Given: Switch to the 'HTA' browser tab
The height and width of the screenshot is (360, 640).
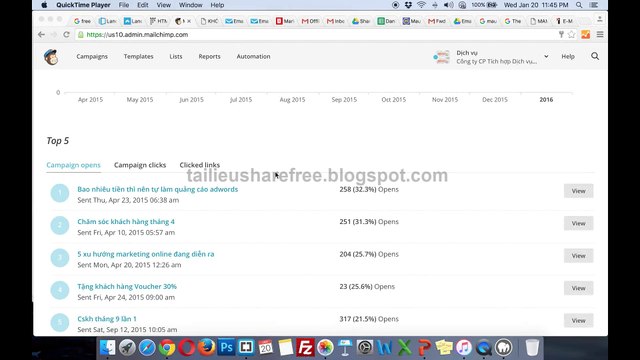Looking at the screenshot, I should coord(158,21).
